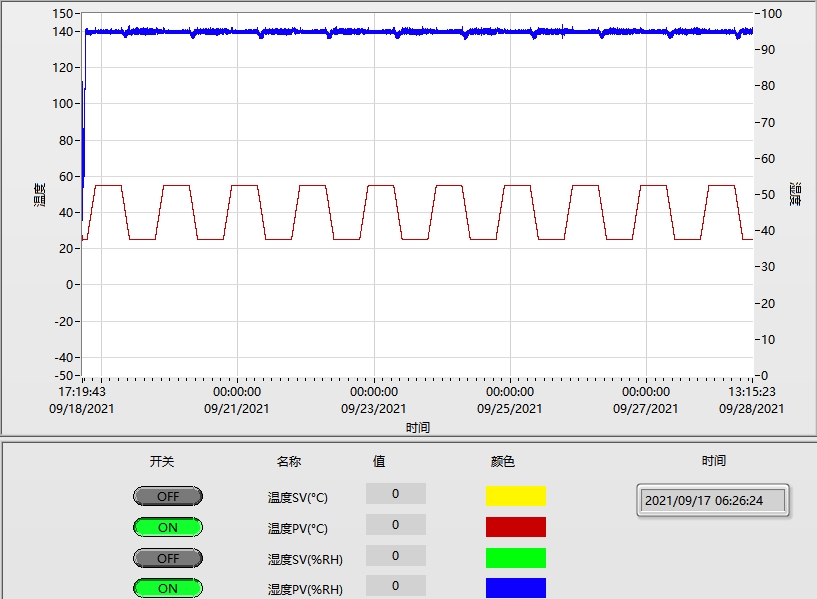Turn off the 温度PV(°C) switch

[x=167, y=527]
